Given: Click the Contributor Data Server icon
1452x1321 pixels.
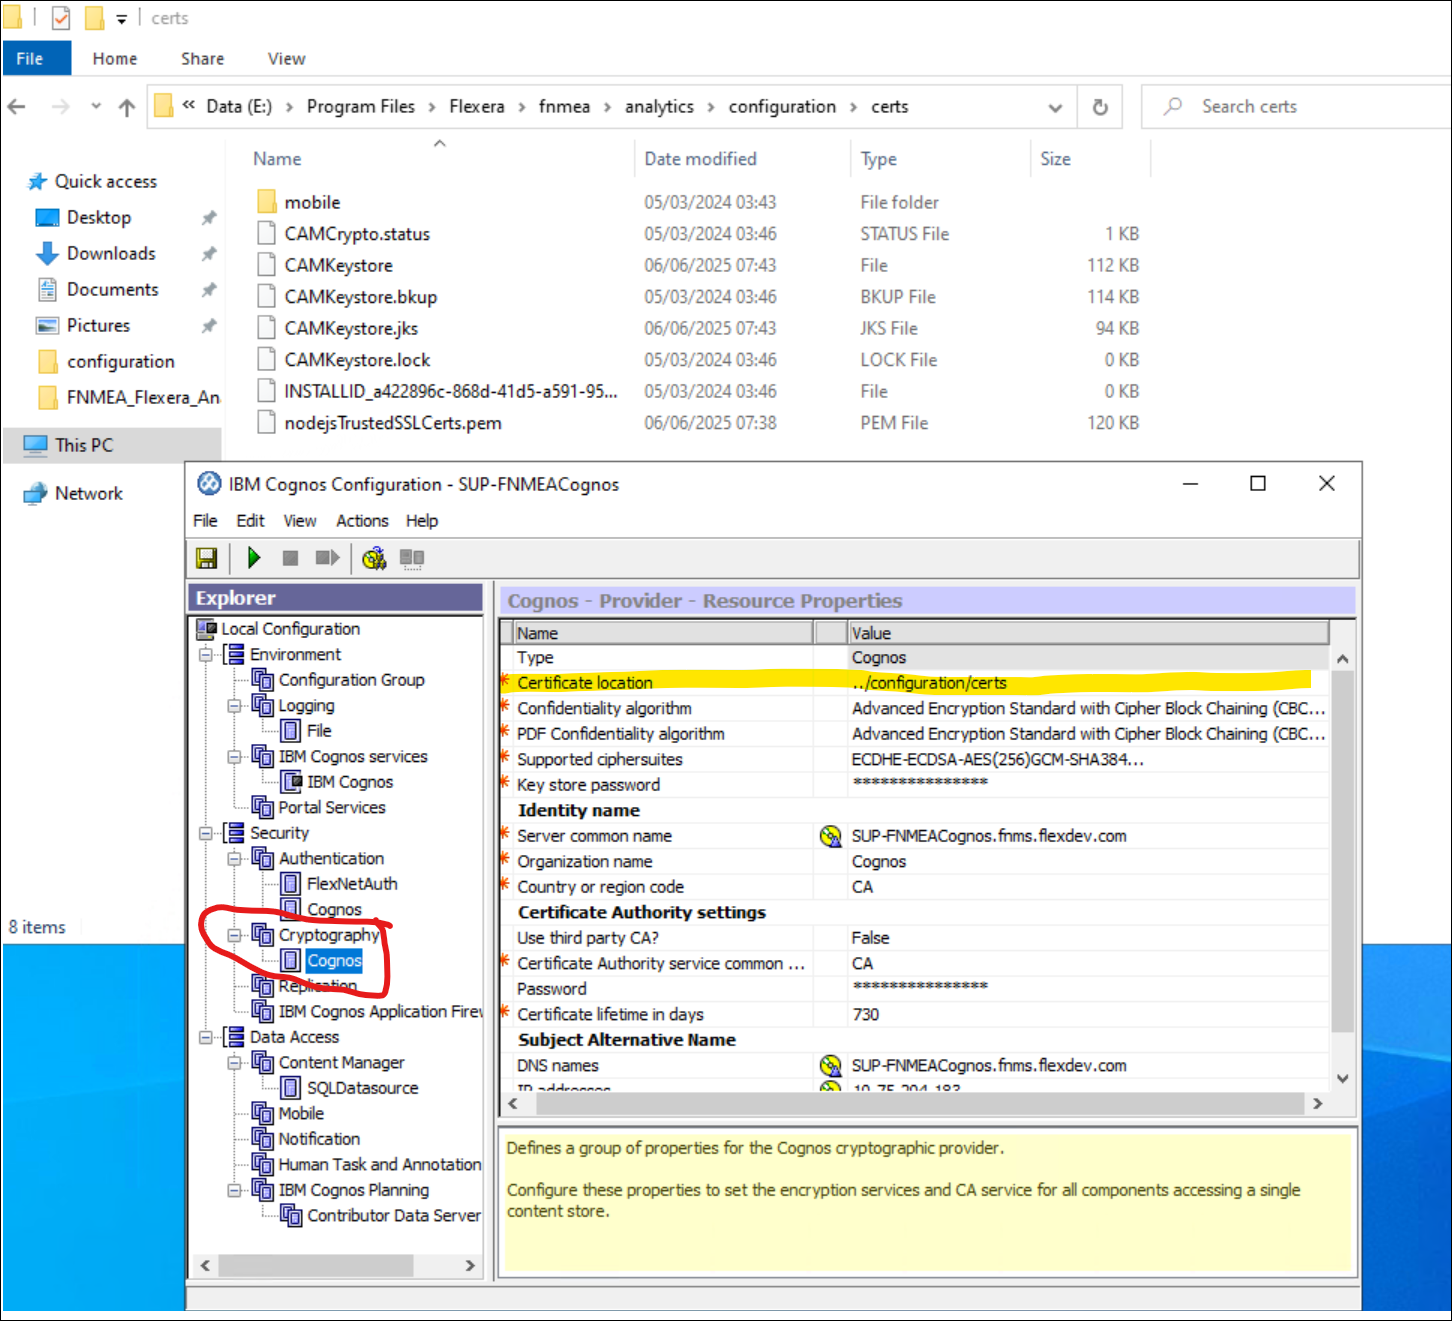Looking at the screenshot, I should click(291, 1216).
